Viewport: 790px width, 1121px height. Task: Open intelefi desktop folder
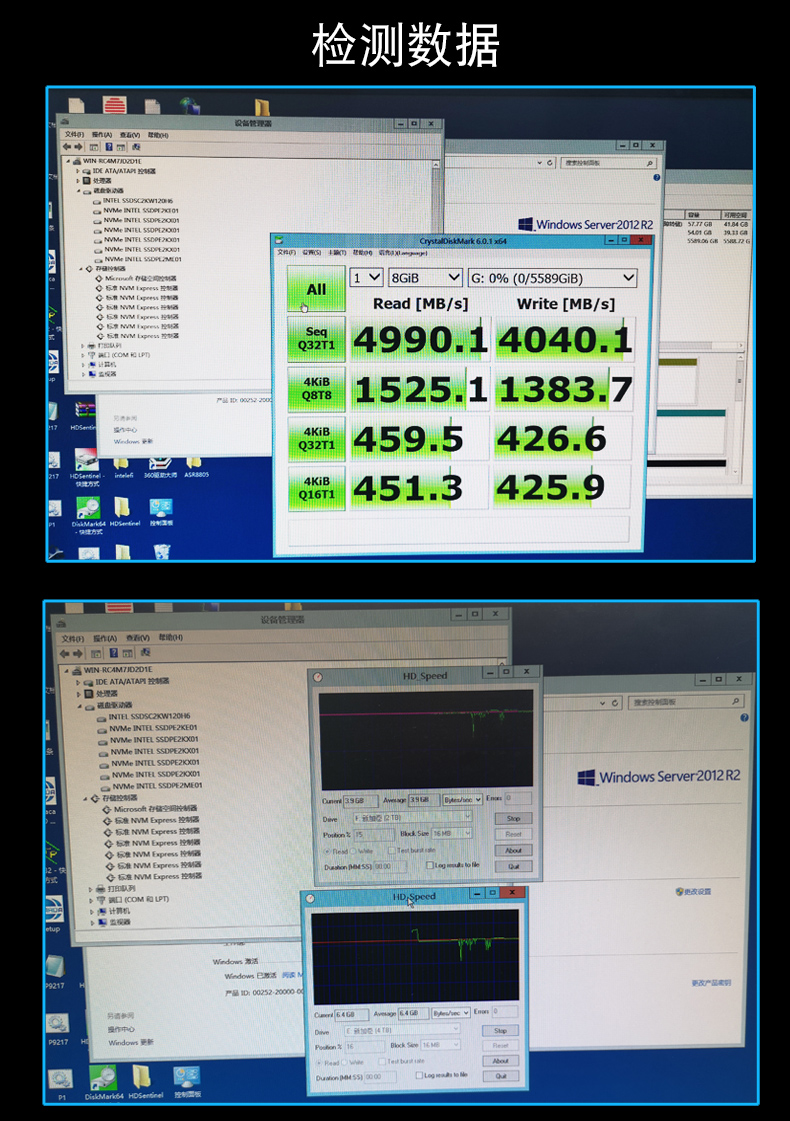124,467
